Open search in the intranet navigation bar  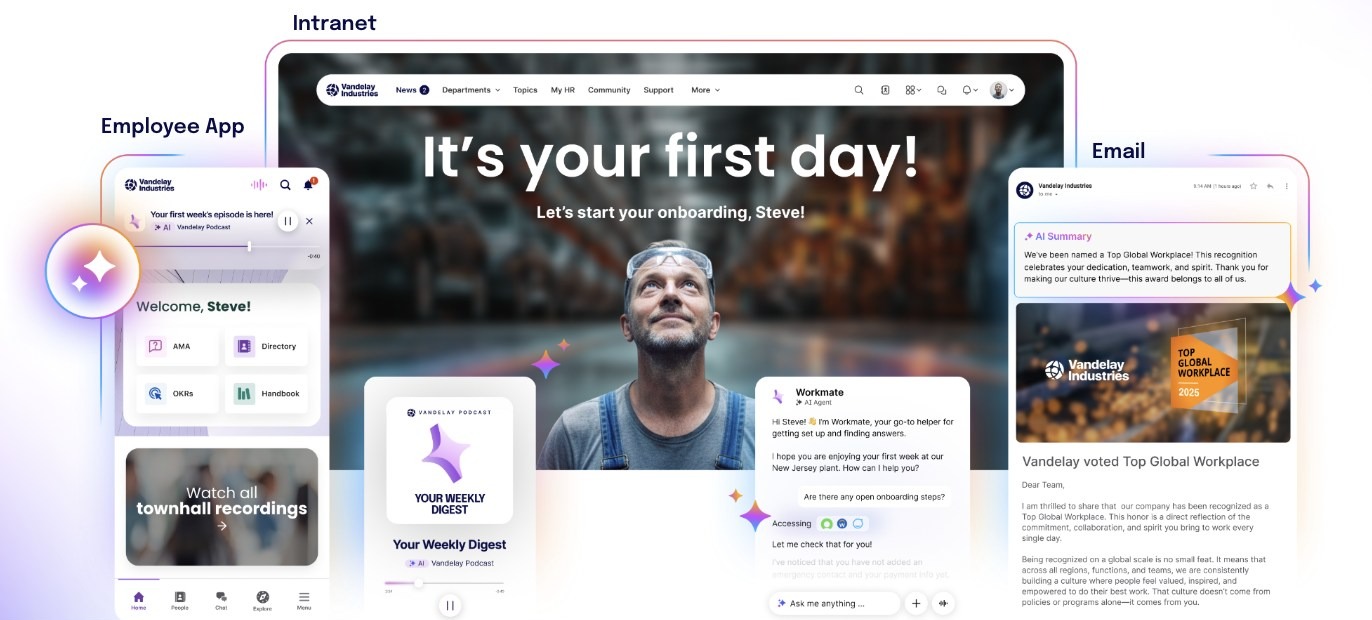[x=858, y=90]
